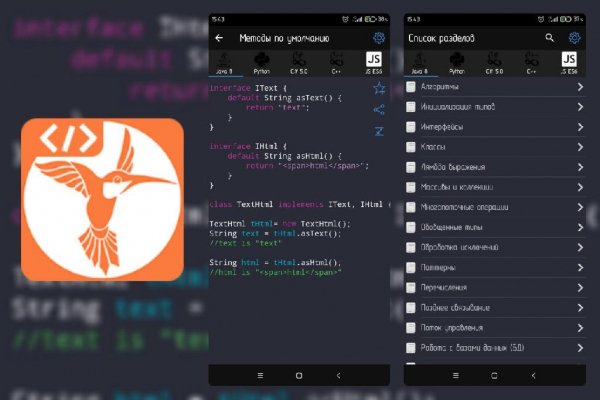Expand Поток управления chevron
Viewport: 600px width, 400px height.
point(580,328)
